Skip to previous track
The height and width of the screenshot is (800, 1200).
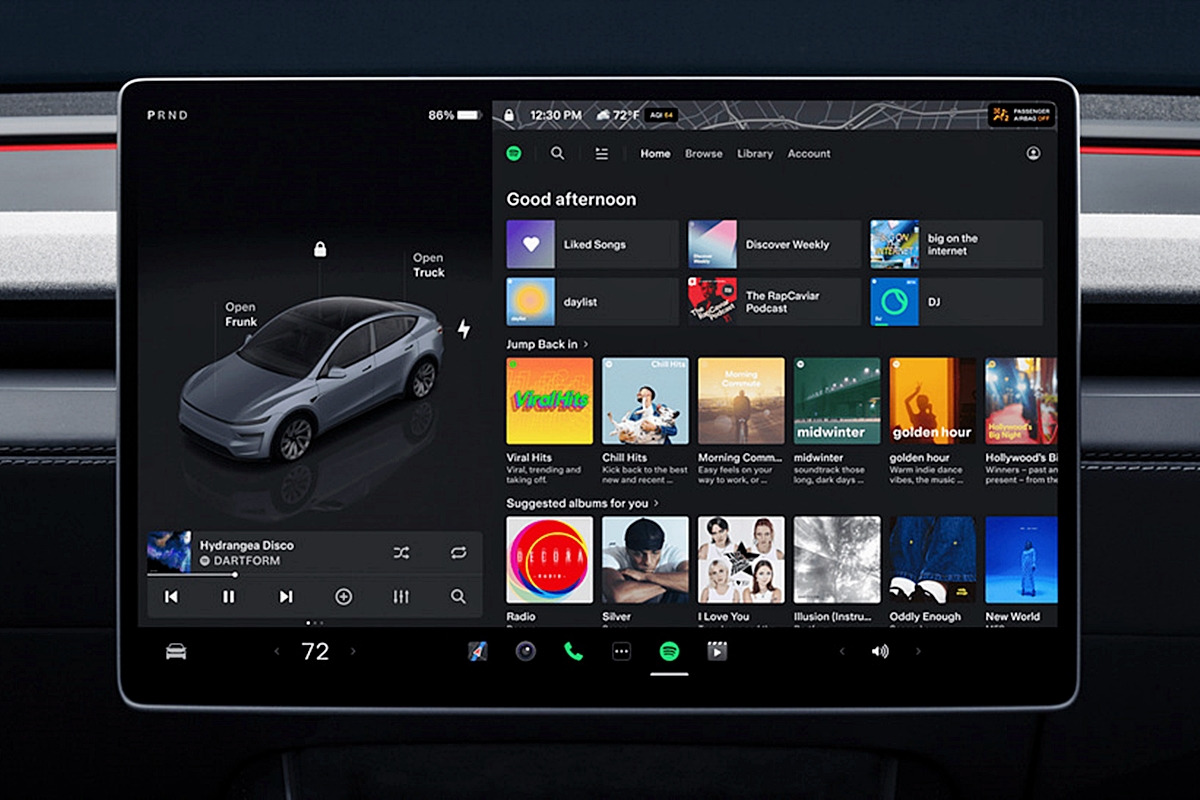tap(171, 597)
